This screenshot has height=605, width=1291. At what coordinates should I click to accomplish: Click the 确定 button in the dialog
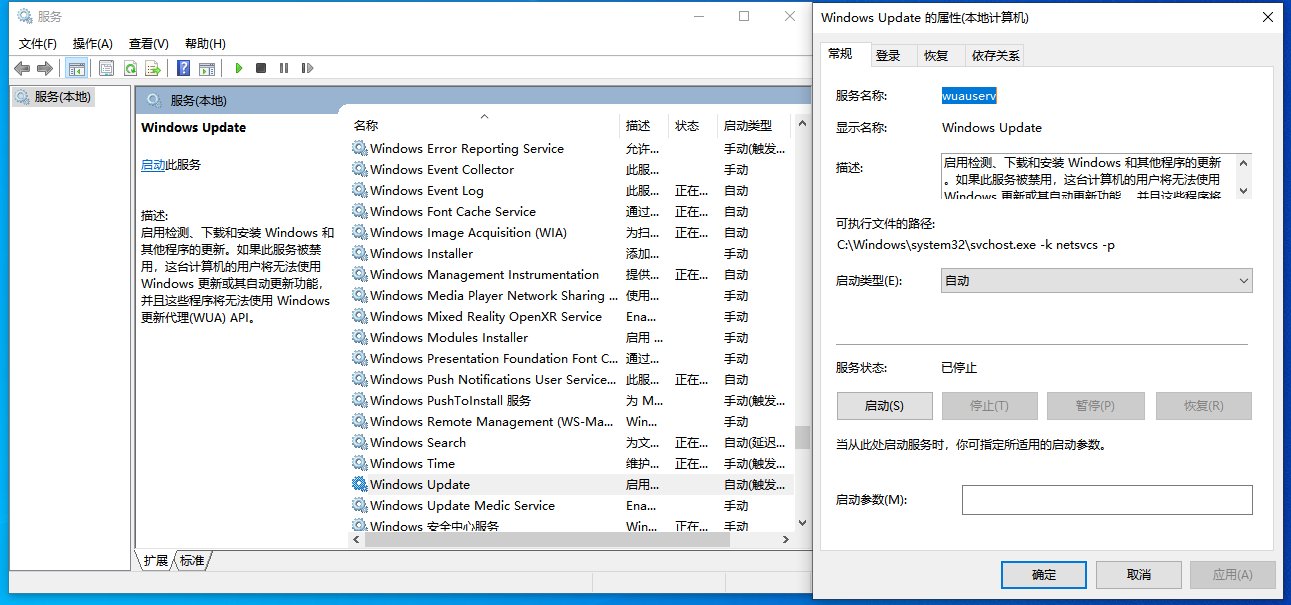(x=1043, y=574)
